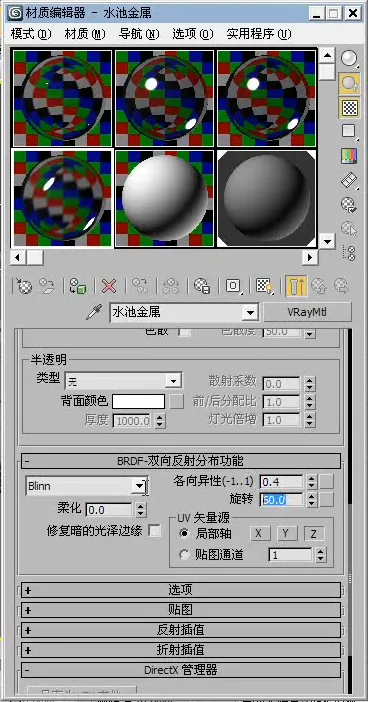The image size is (368, 702).
Task: Open the material editor Options icon
Action: (350, 204)
